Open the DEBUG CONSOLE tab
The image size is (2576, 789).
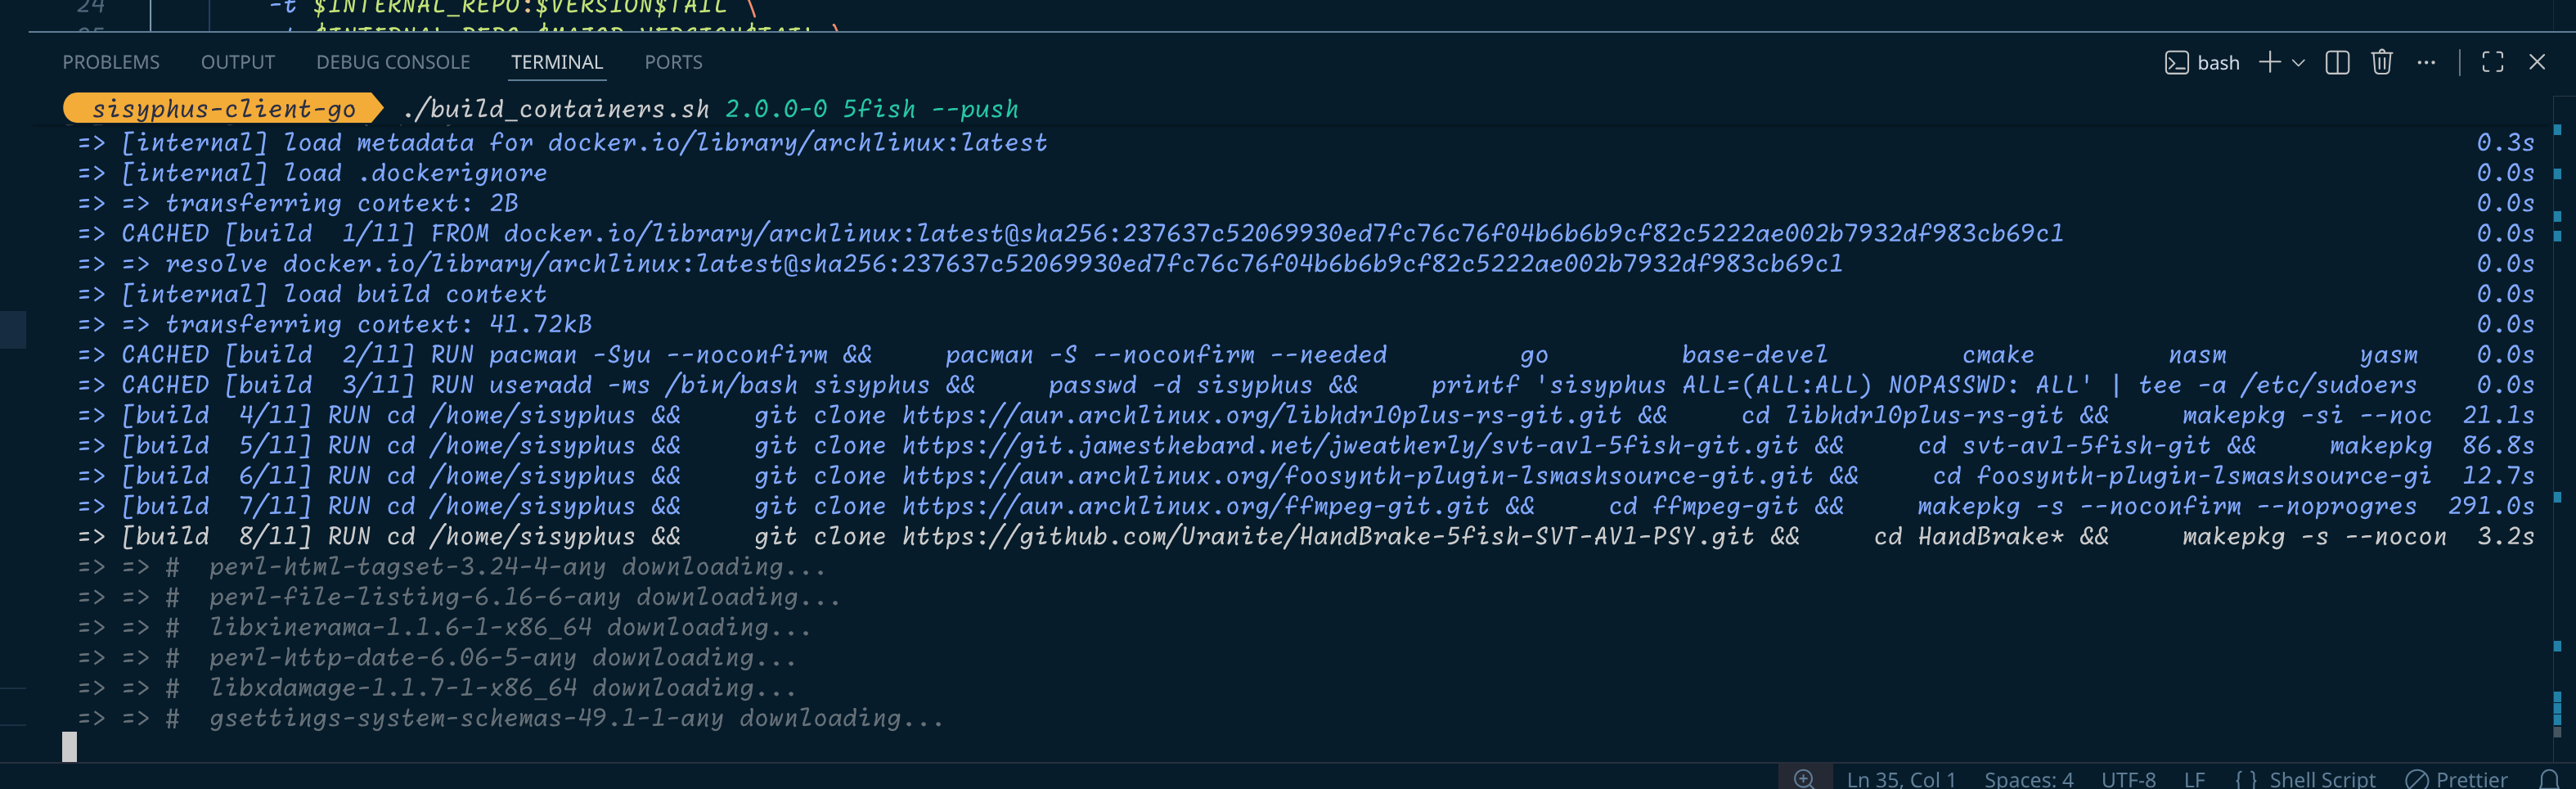pos(393,63)
